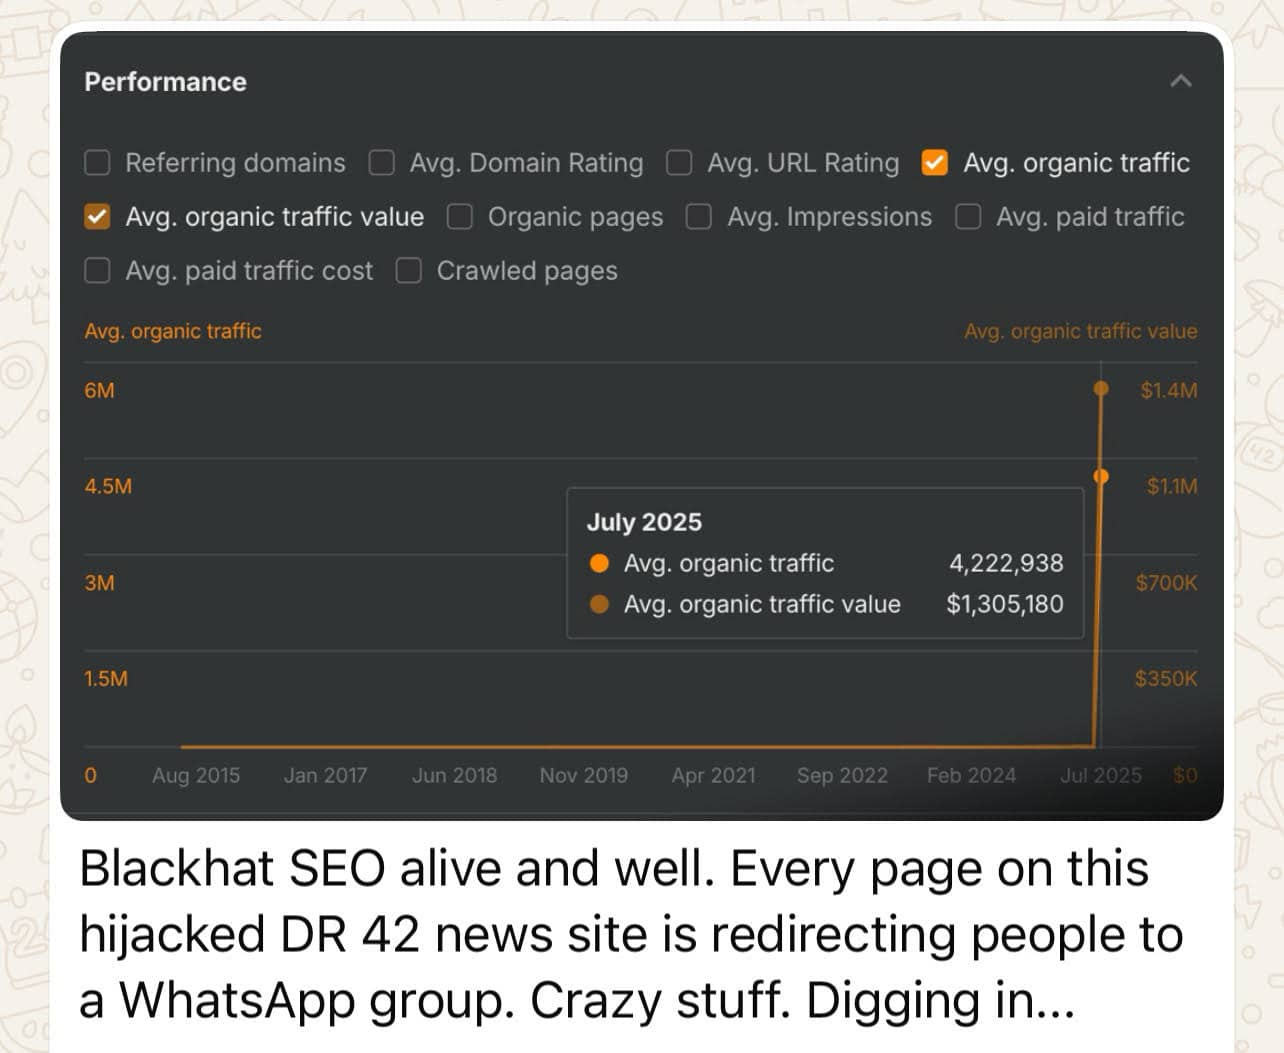The width and height of the screenshot is (1284, 1053).
Task: Click the 6M left axis label
Action: pyautogui.click(x=99, y=390)
